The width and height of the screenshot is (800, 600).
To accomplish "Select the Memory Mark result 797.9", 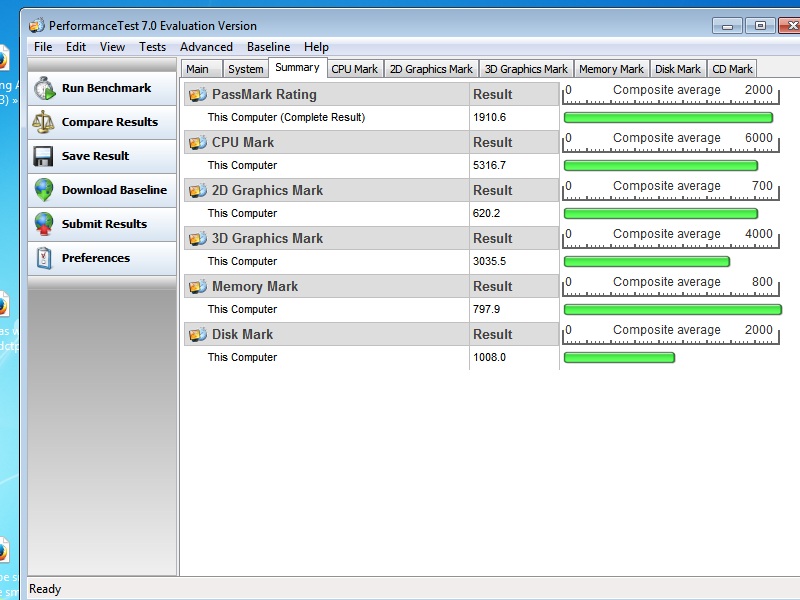I will (x=486, y=309).
